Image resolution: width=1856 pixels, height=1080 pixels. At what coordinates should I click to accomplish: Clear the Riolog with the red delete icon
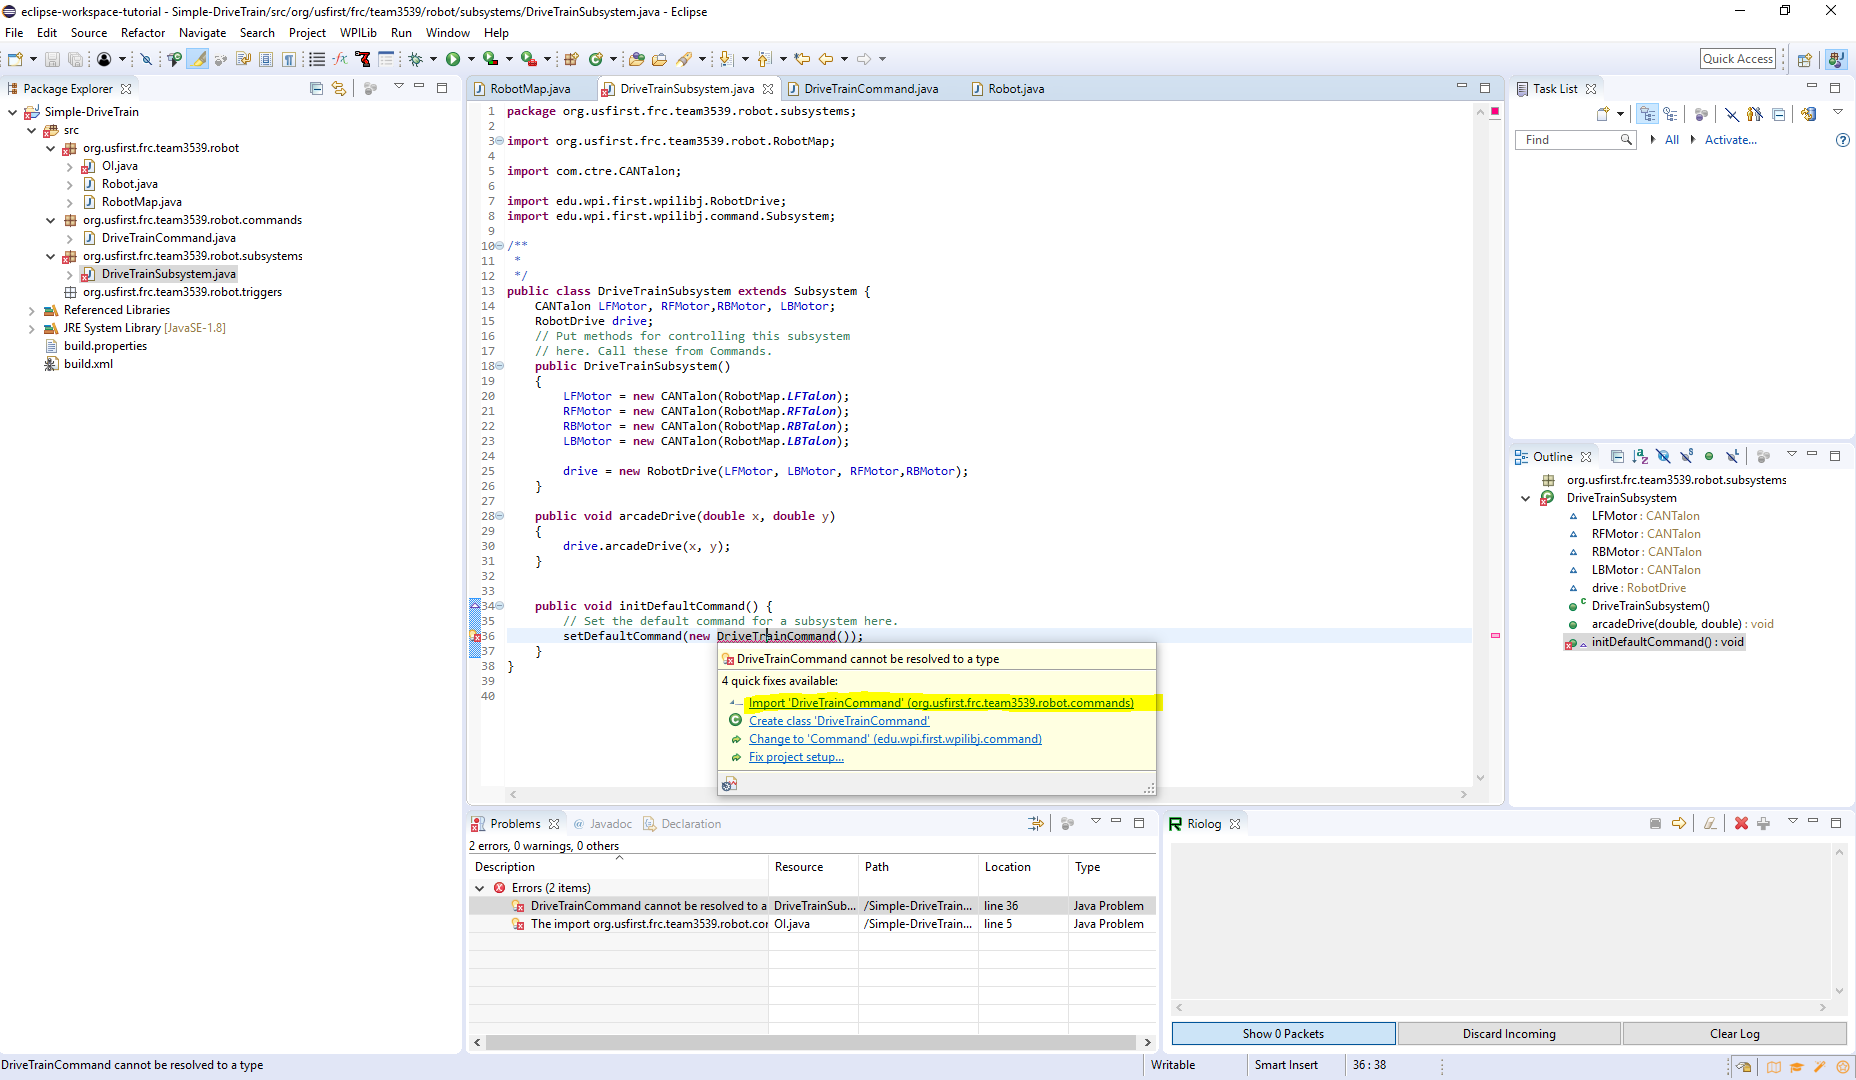click(1741, 823)
